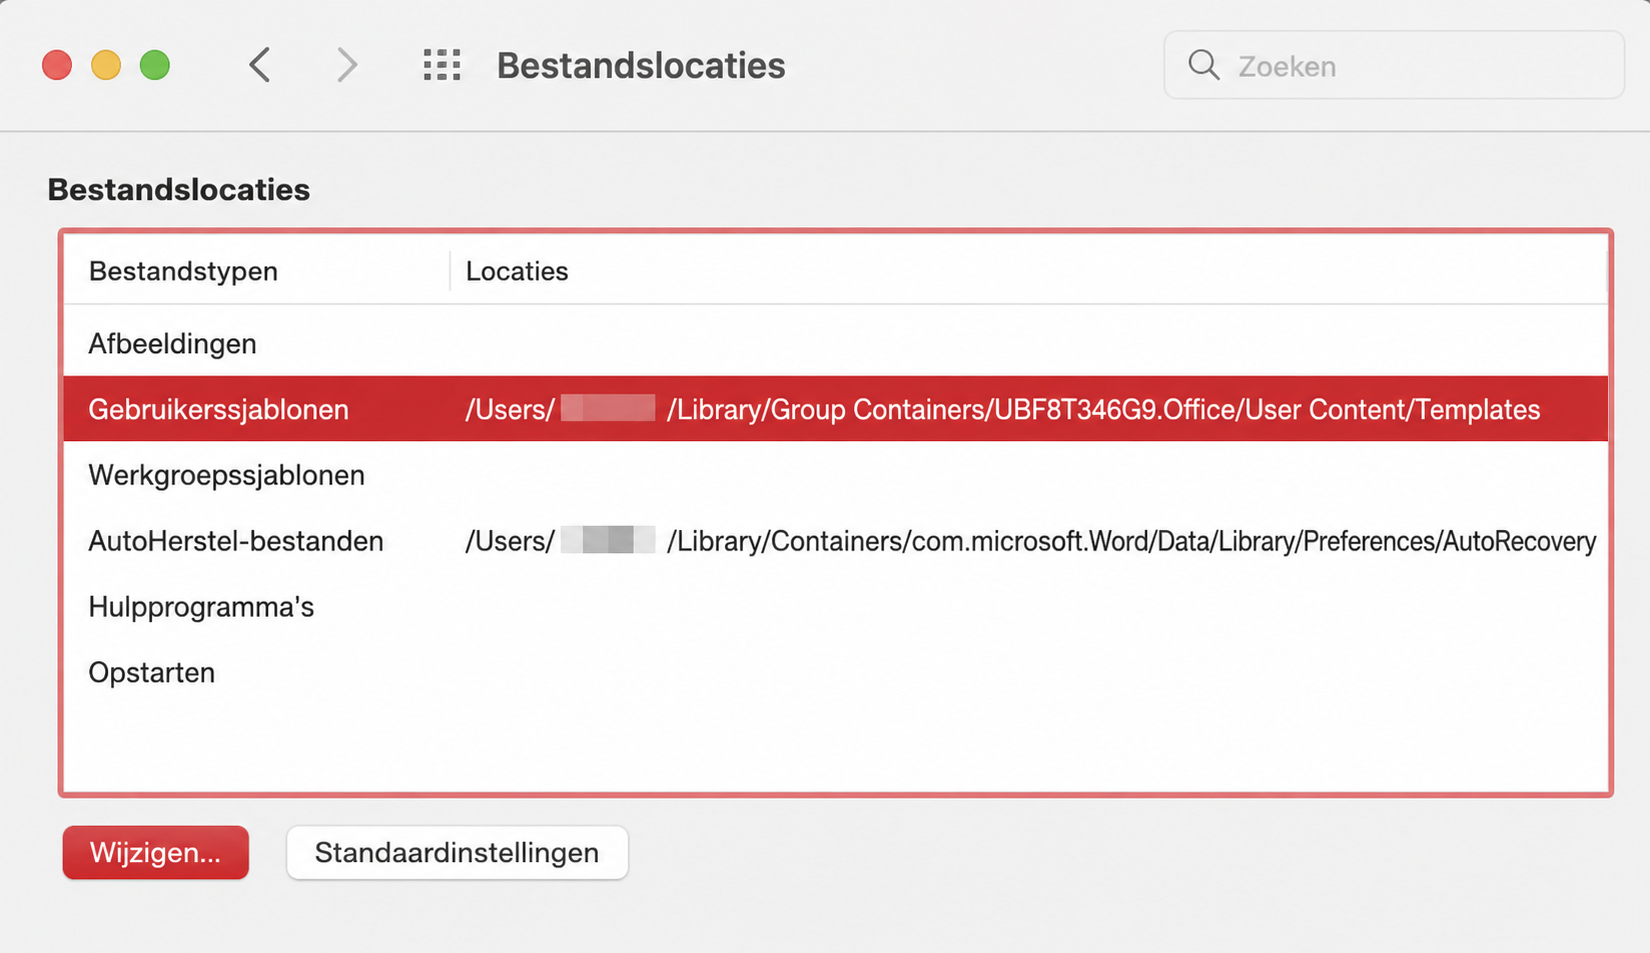
Task: Focus the Zoeken search field
Action: (1394, 65)
